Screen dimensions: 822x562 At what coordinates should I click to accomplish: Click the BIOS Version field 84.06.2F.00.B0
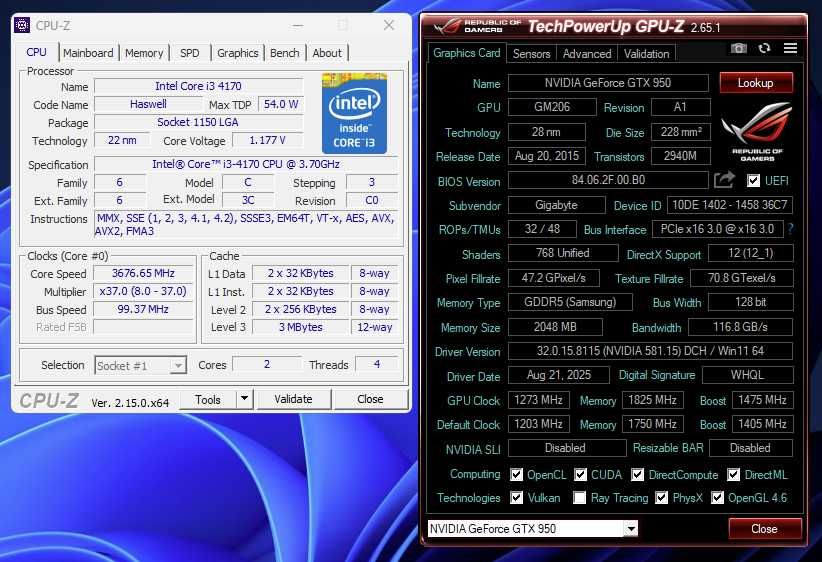tap(608, 180)
